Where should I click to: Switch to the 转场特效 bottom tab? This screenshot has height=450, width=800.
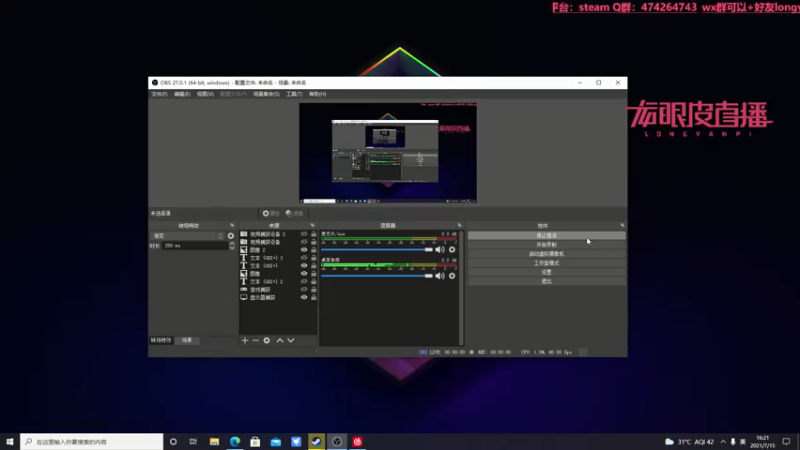pyautogui.click(x=161, y=340)
